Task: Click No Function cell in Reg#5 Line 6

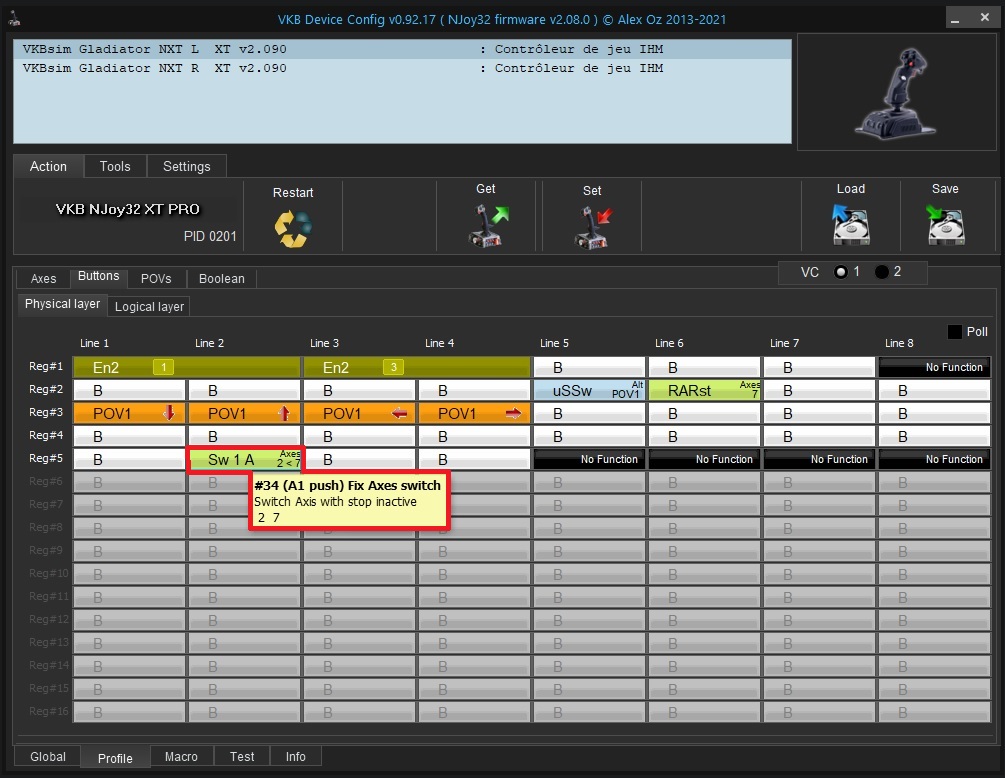Action: (704, 459)
